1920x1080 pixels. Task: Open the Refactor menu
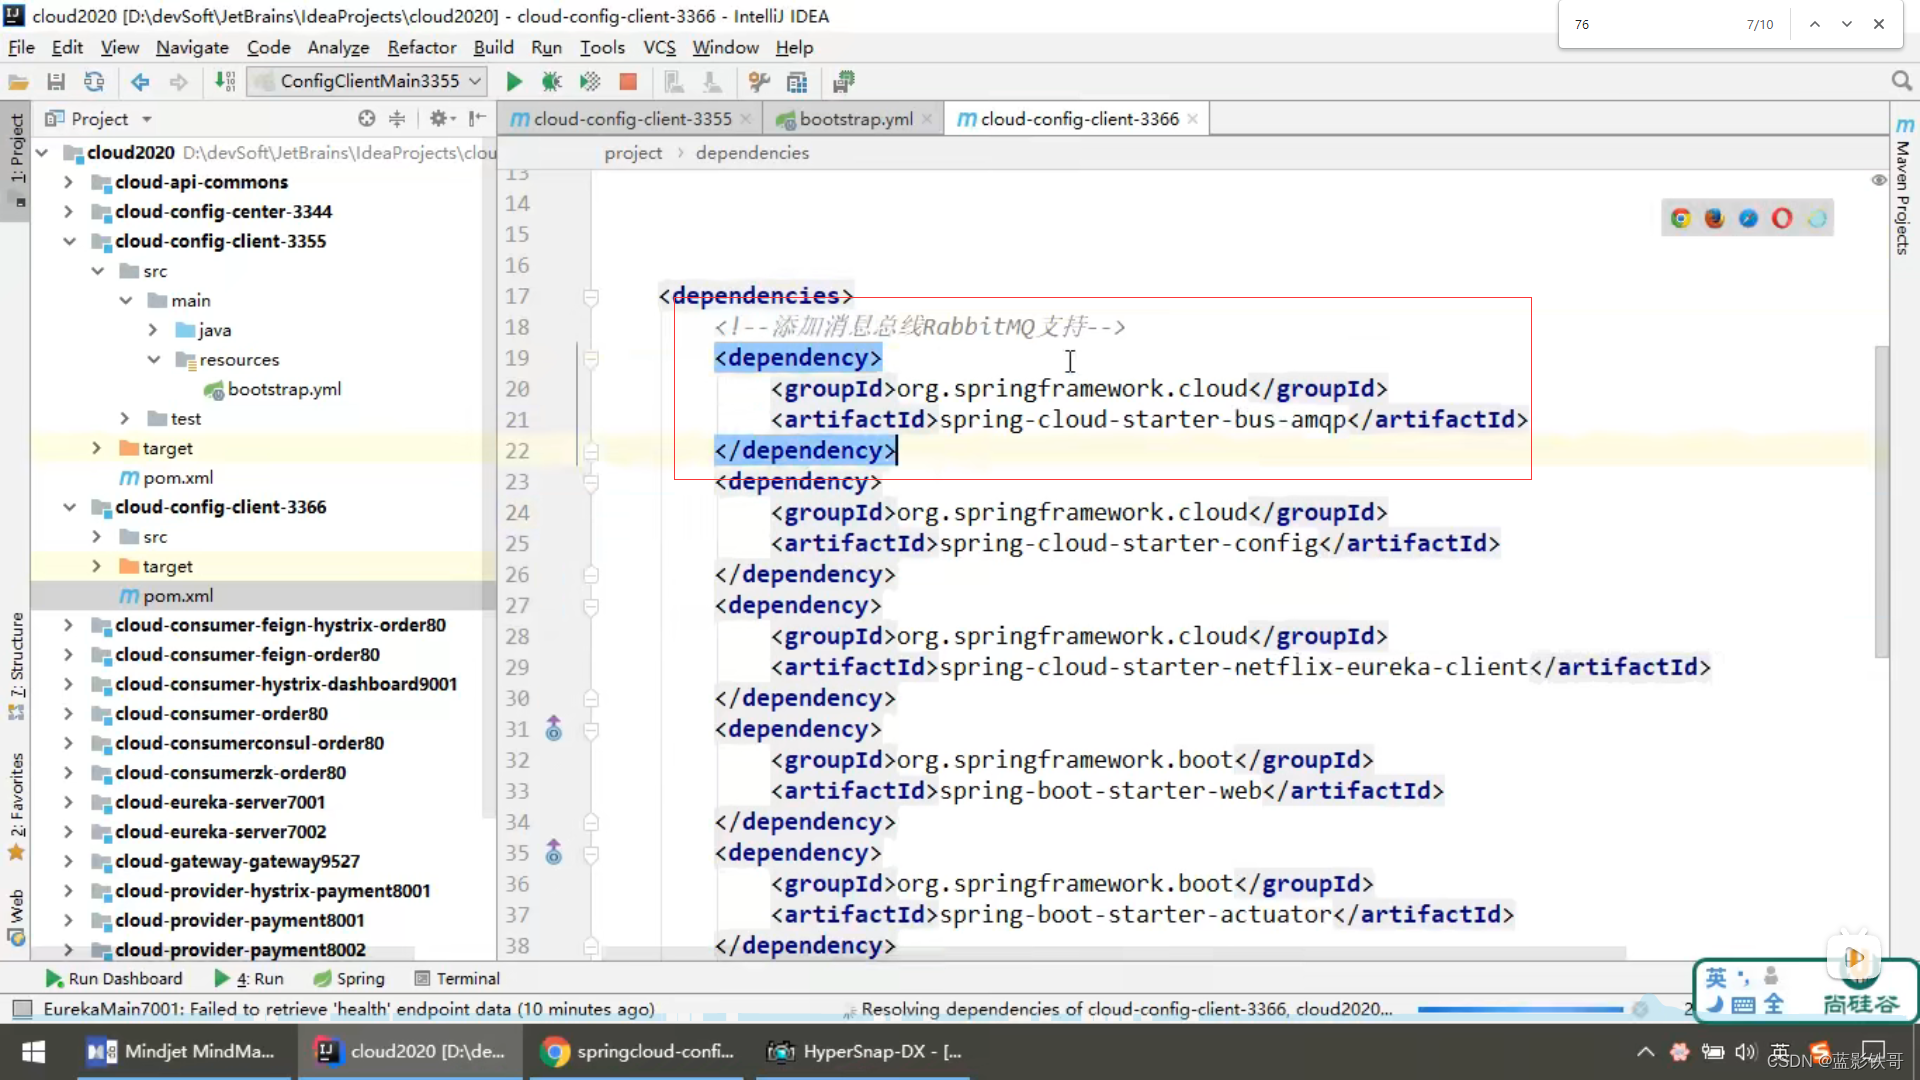(x=421, y=47)
